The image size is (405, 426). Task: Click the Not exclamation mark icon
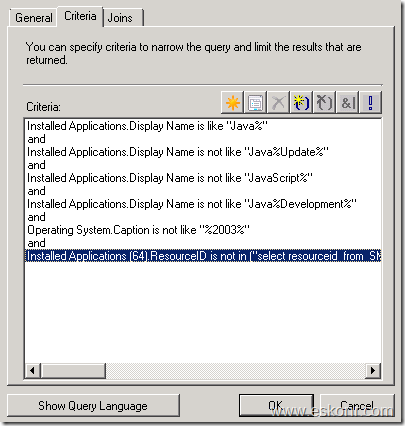370,102
